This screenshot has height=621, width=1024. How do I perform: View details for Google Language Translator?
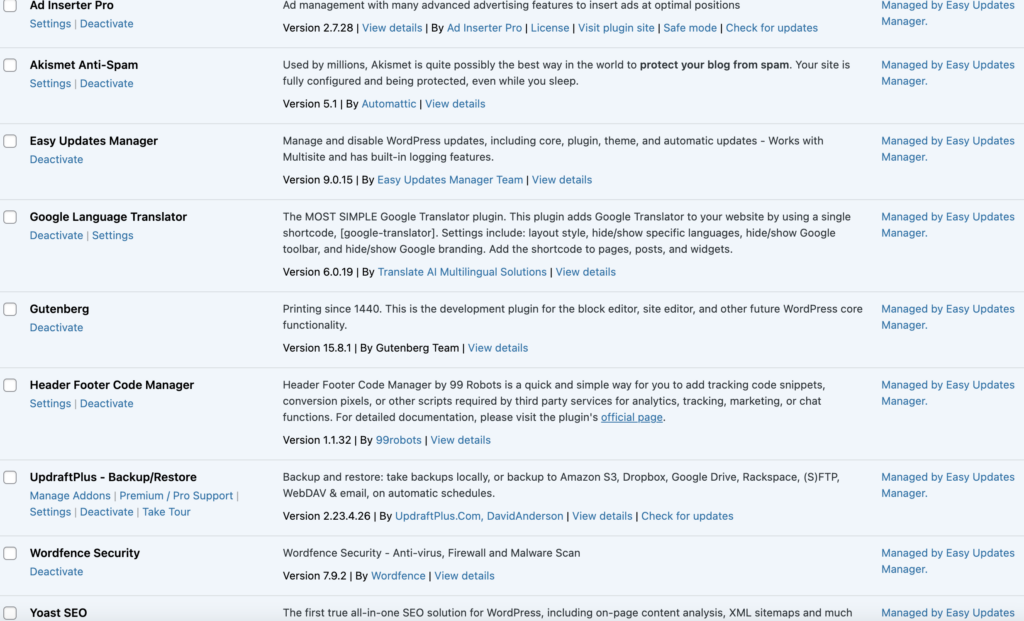[x=585, y=272]
